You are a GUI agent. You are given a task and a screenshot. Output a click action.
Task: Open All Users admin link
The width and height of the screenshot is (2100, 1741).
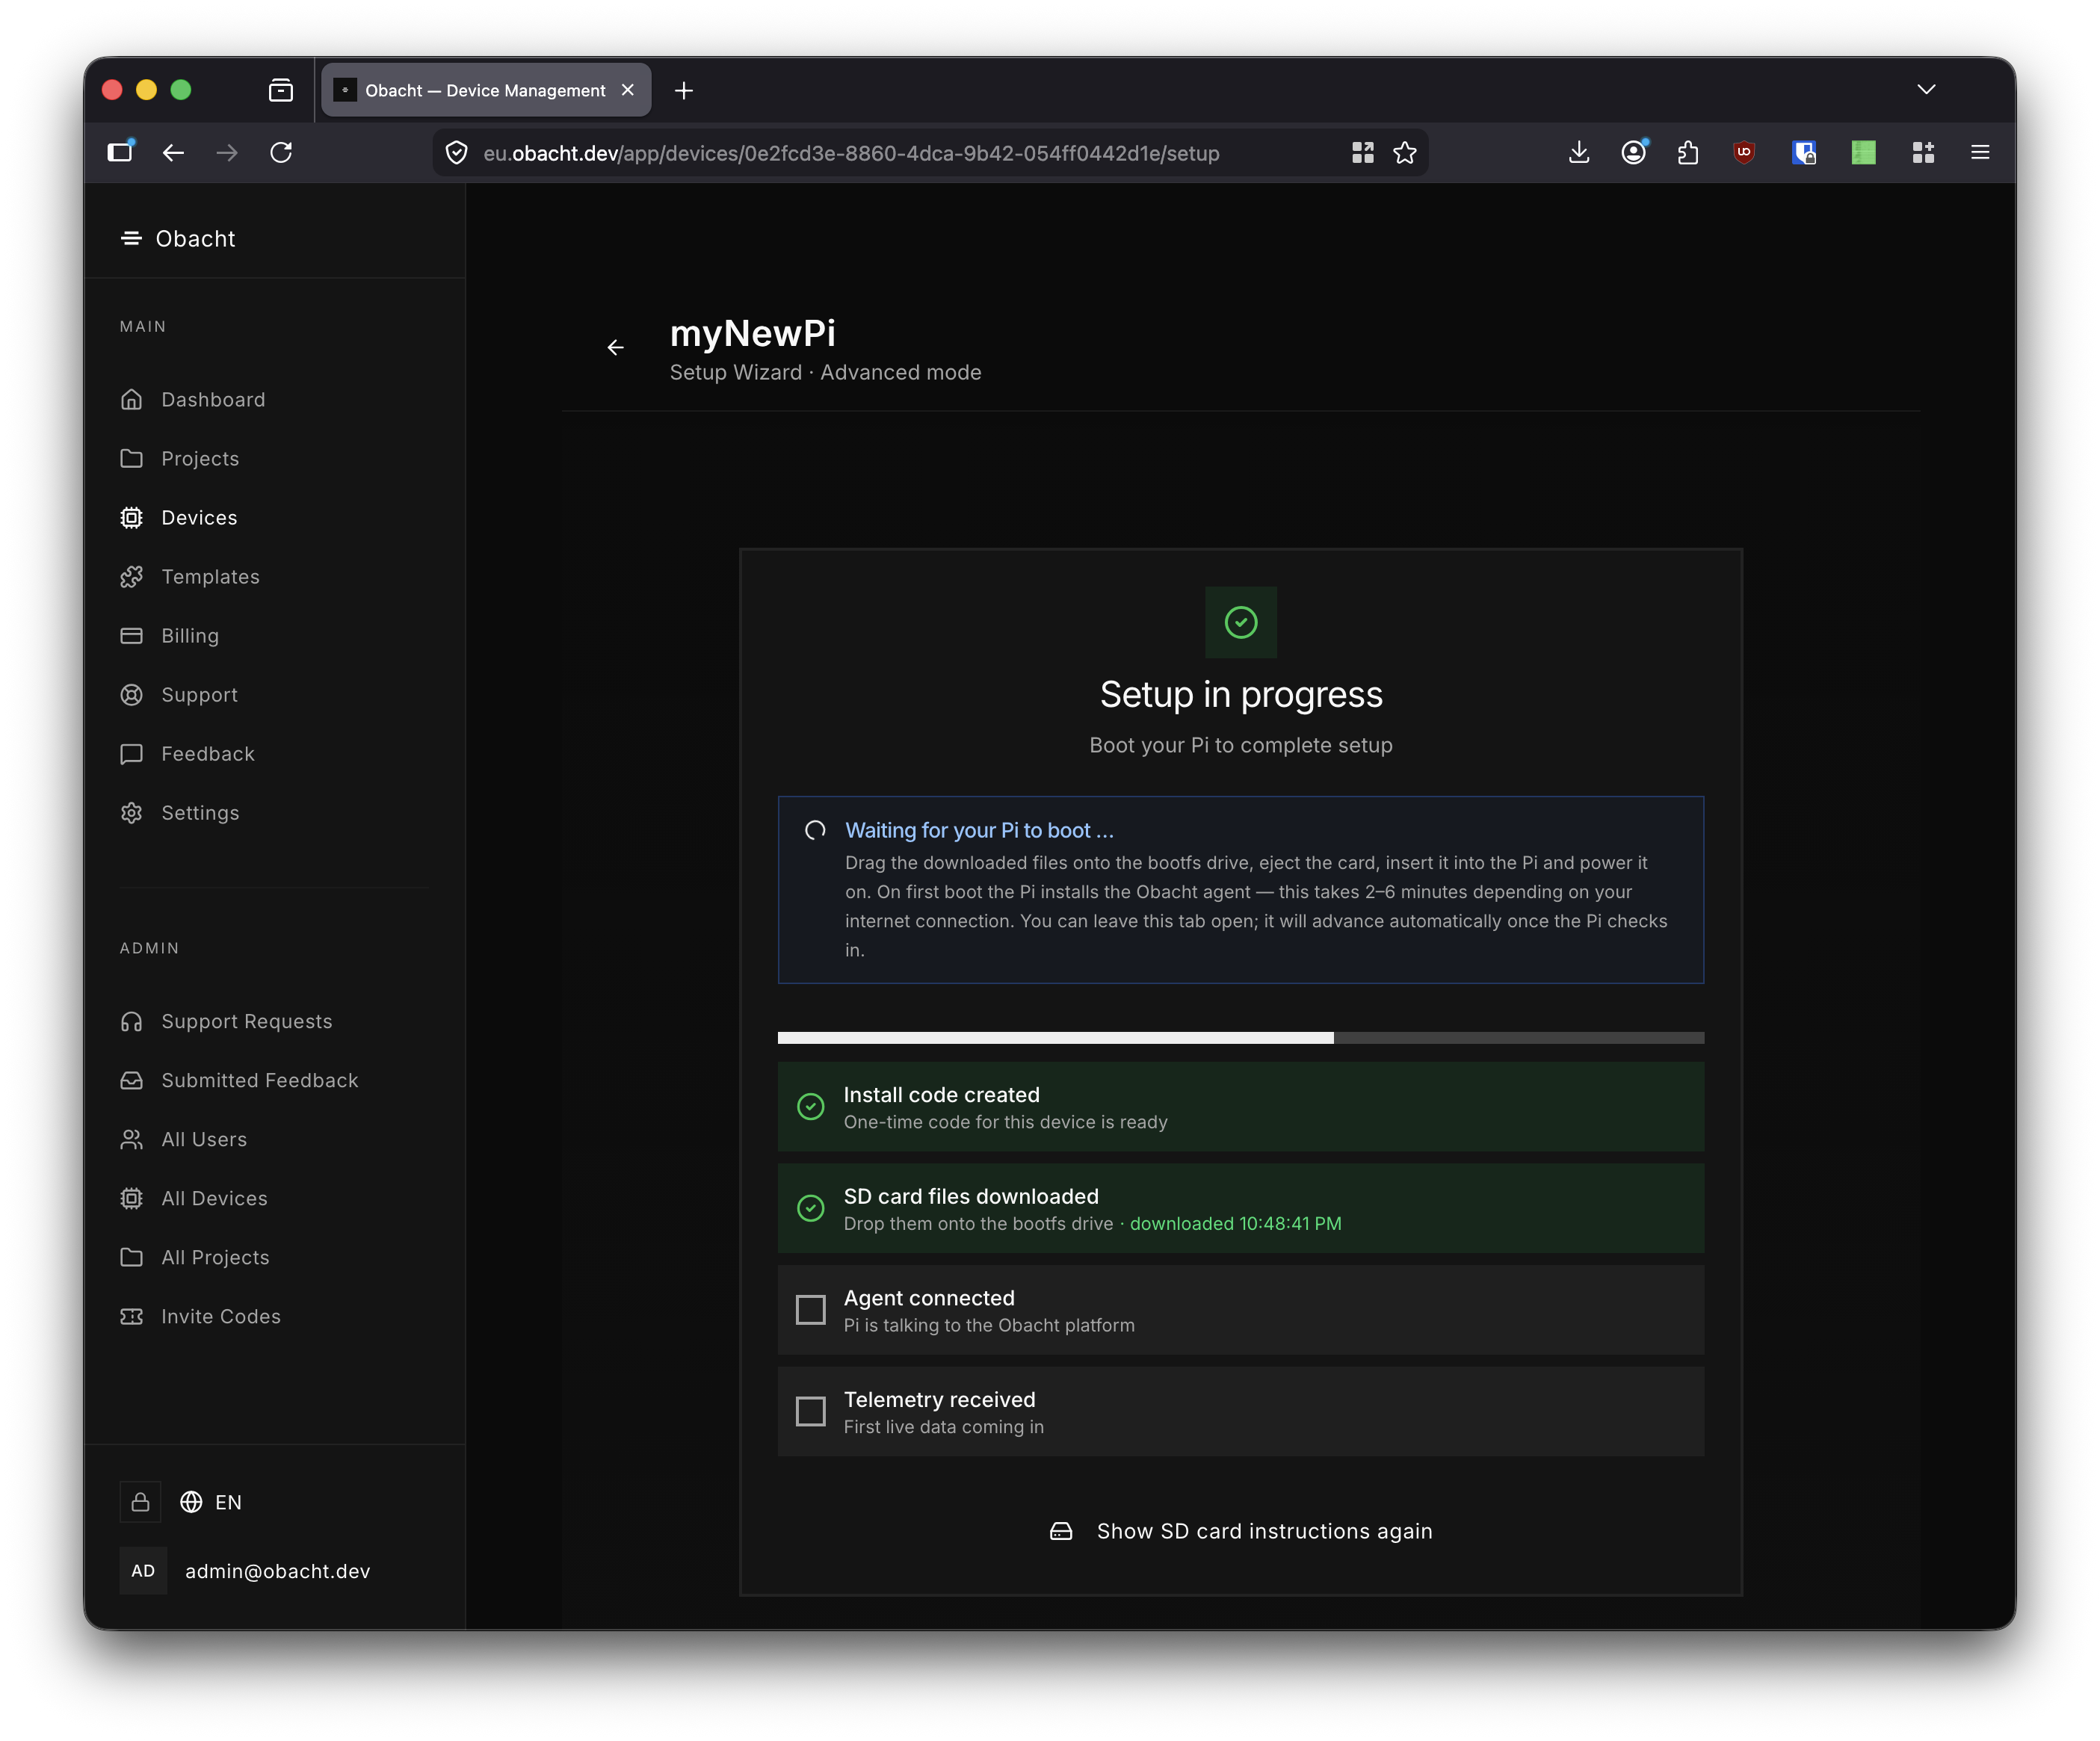click(184, 1140)
